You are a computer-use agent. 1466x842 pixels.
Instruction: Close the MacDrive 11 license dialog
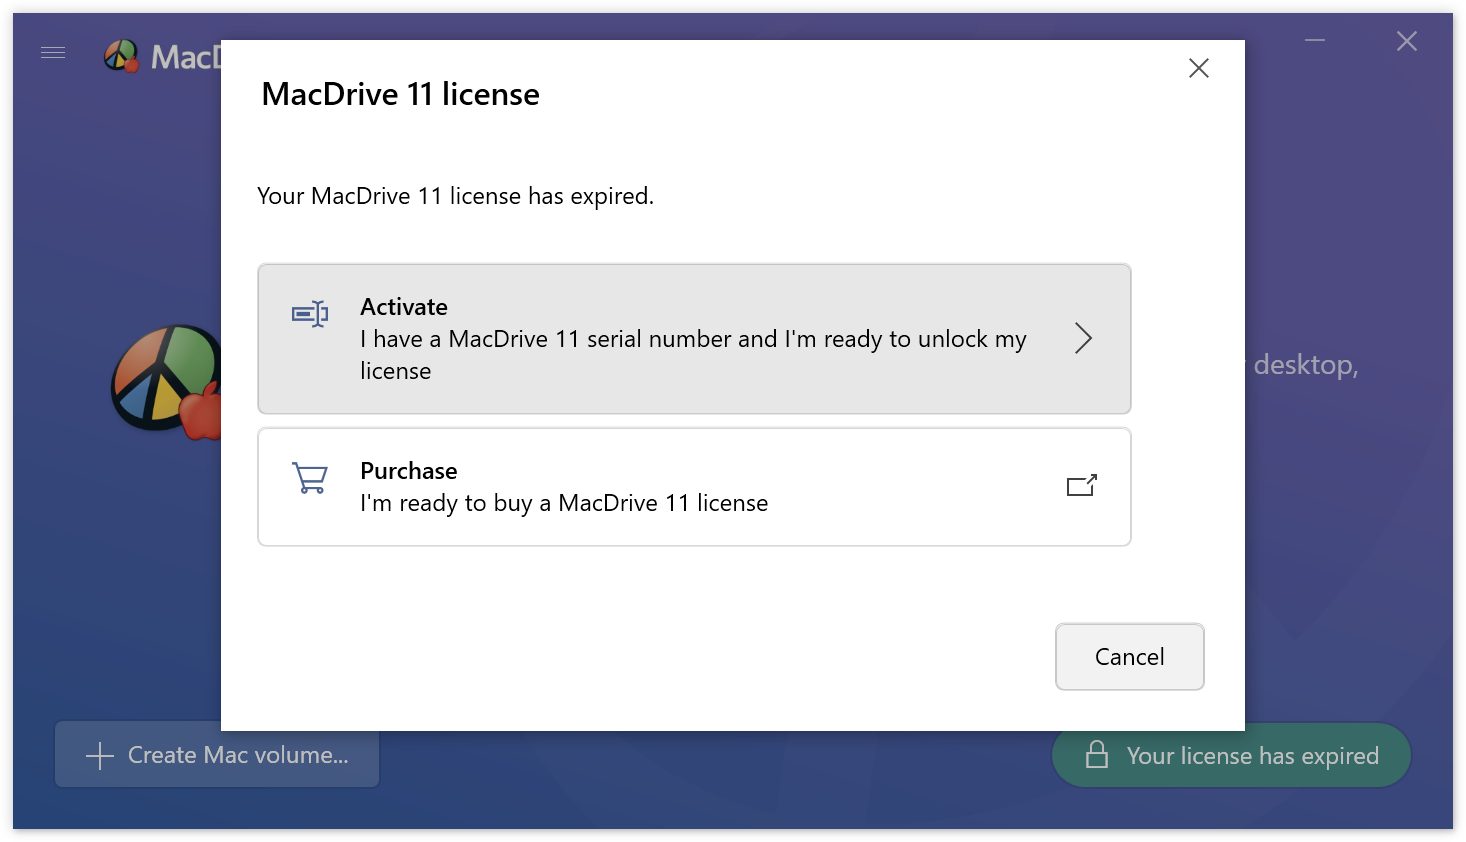pyautogui.click(x=1198, y=68)
